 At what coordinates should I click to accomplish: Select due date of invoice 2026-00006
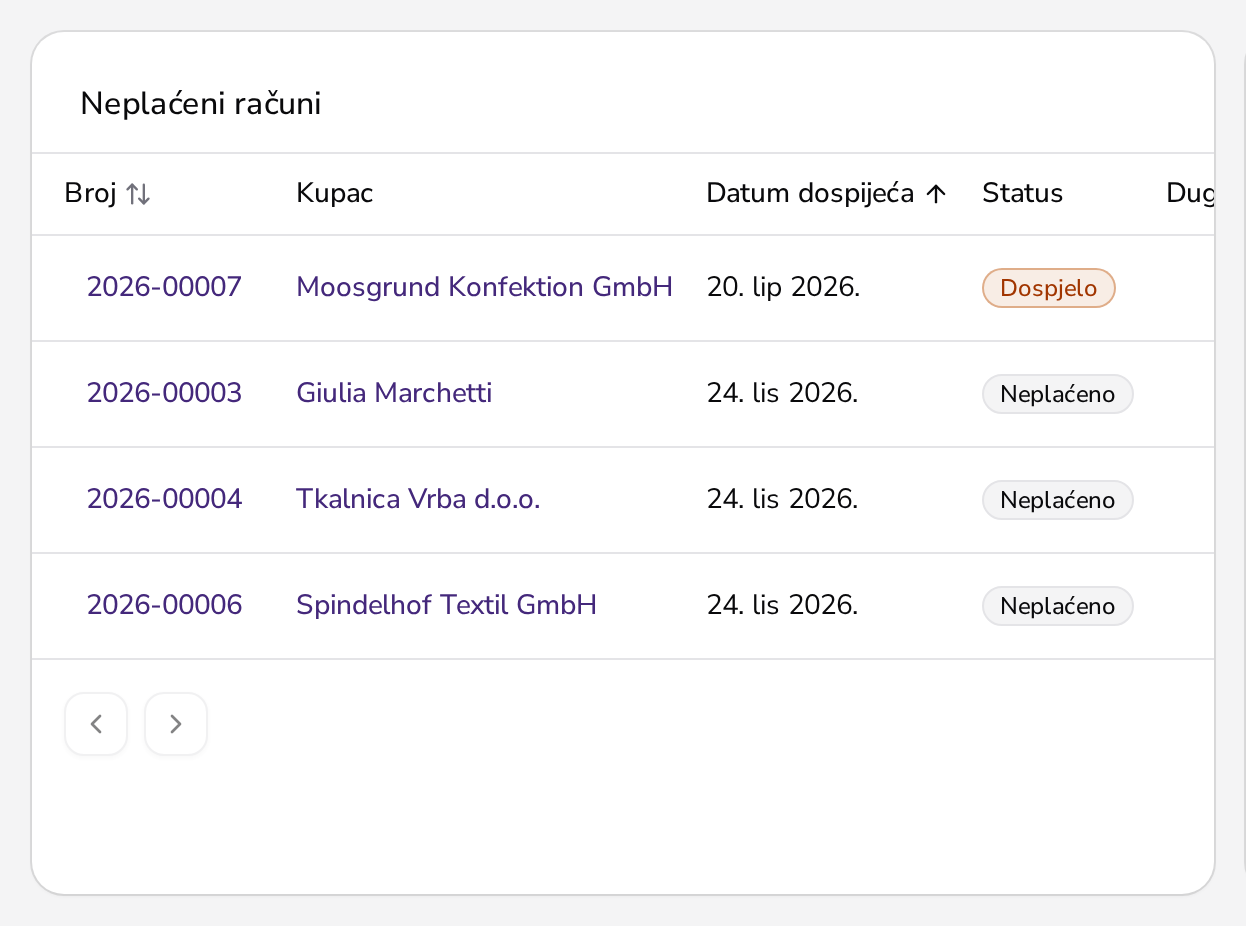pos(783,606)
